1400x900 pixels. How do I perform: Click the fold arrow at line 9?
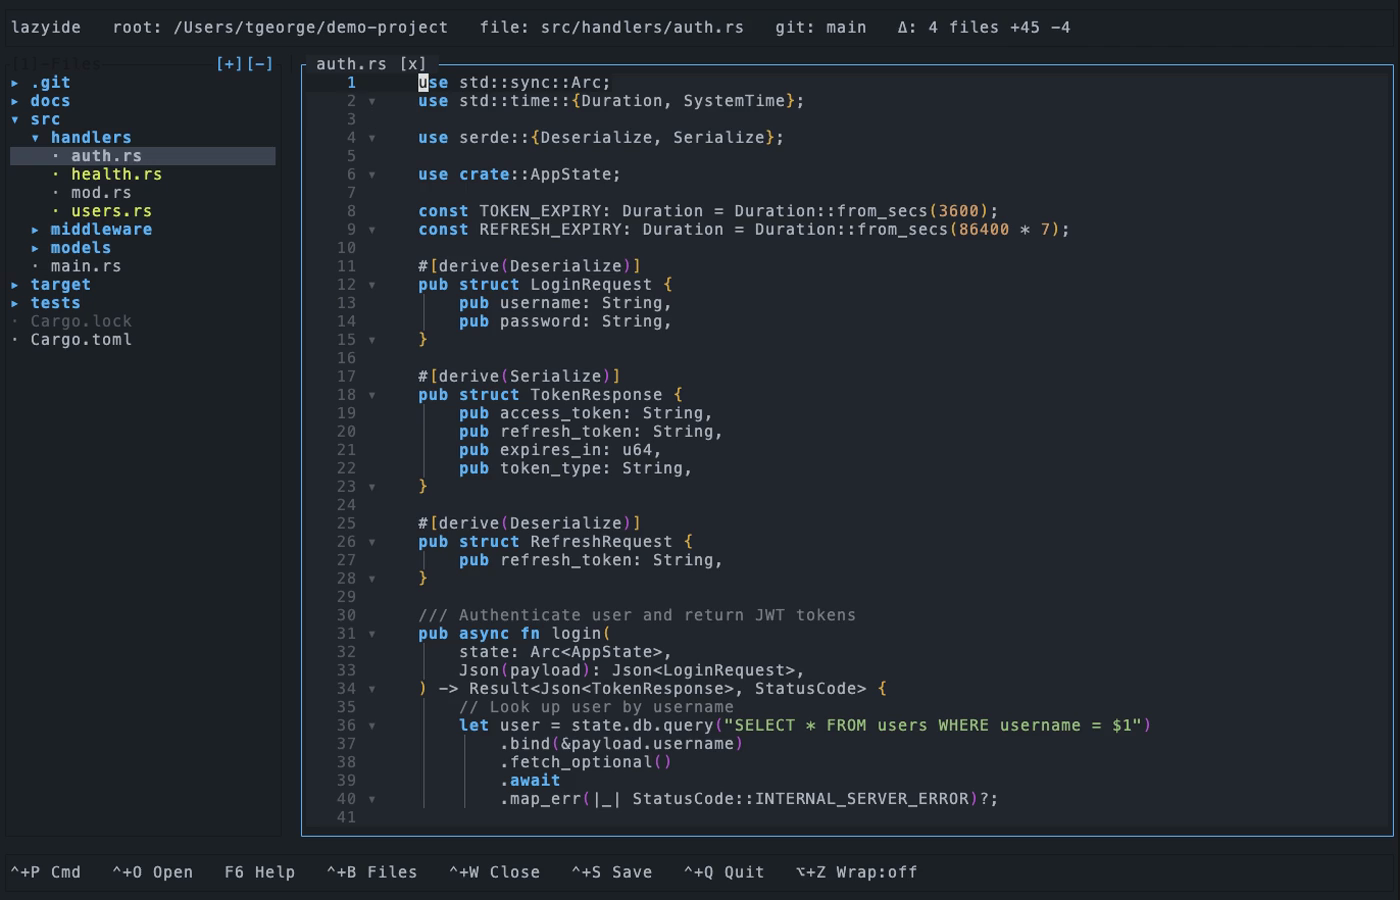point(372,230)
